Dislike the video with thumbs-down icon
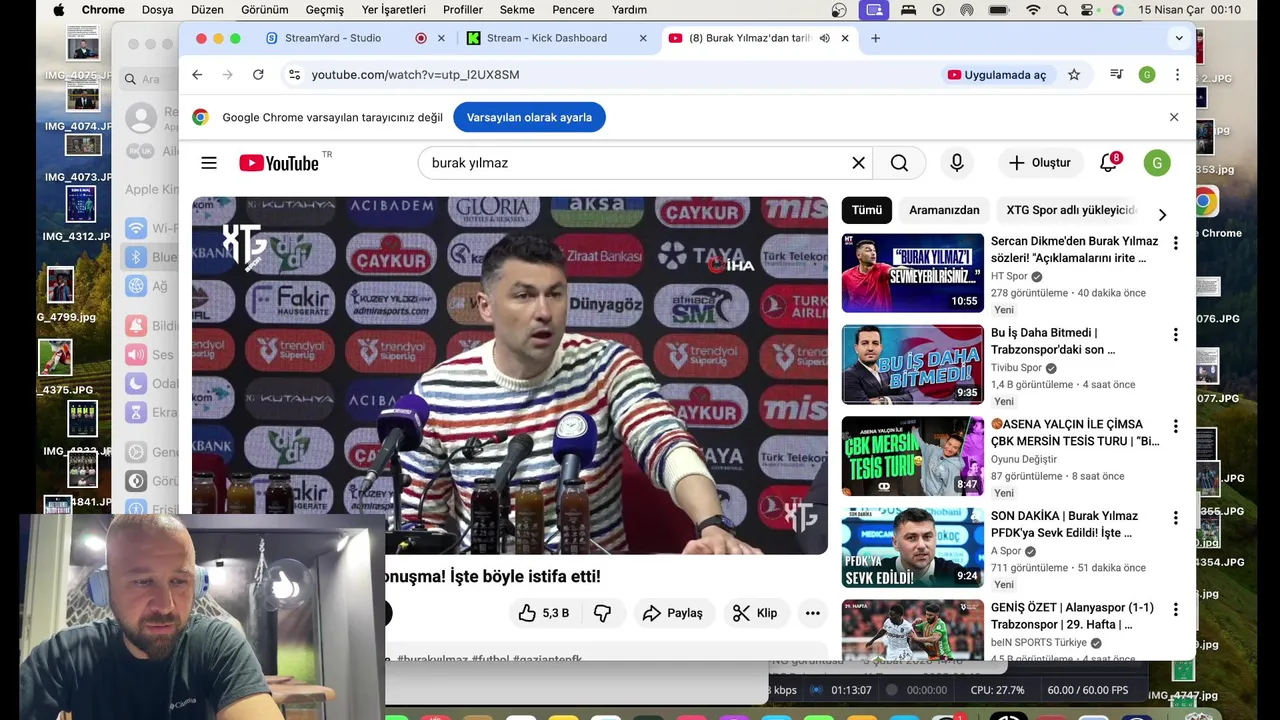The height and width of the screenshot is (720, 1280). pos(602,613)
